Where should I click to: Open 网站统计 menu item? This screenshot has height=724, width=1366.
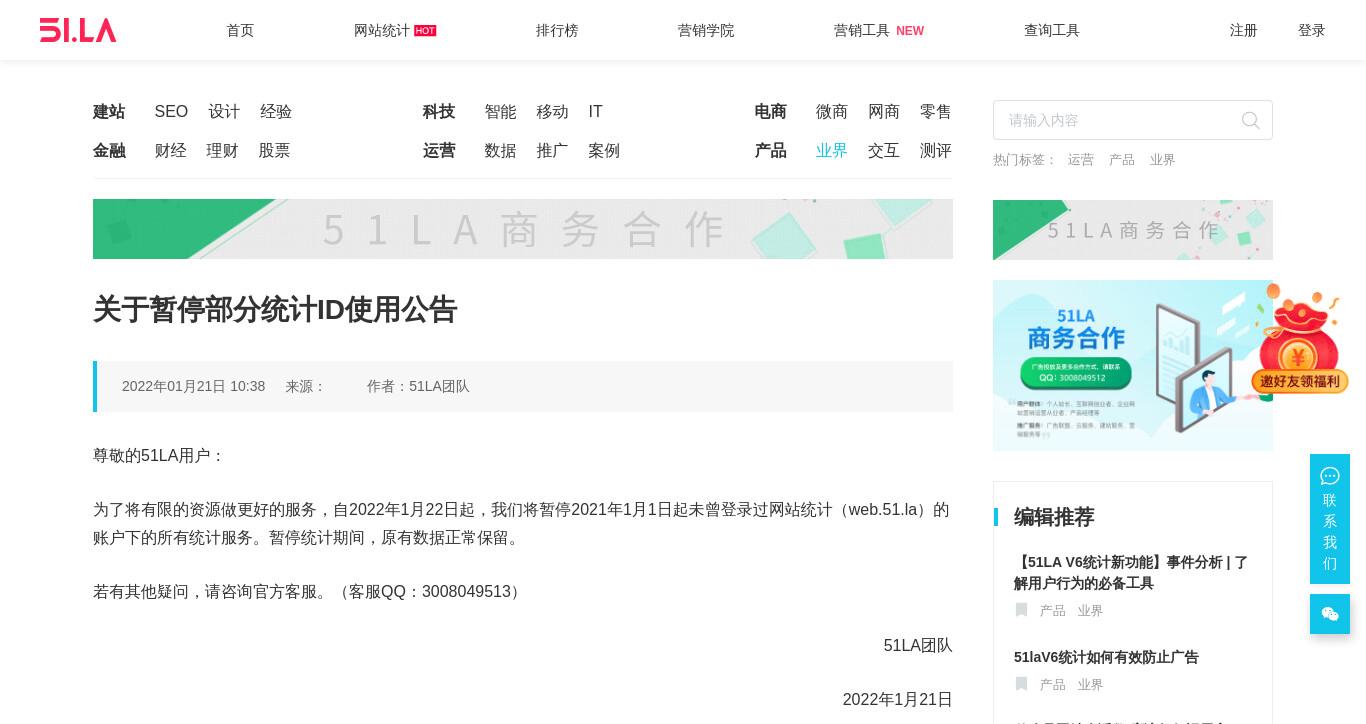click(382, 30)
